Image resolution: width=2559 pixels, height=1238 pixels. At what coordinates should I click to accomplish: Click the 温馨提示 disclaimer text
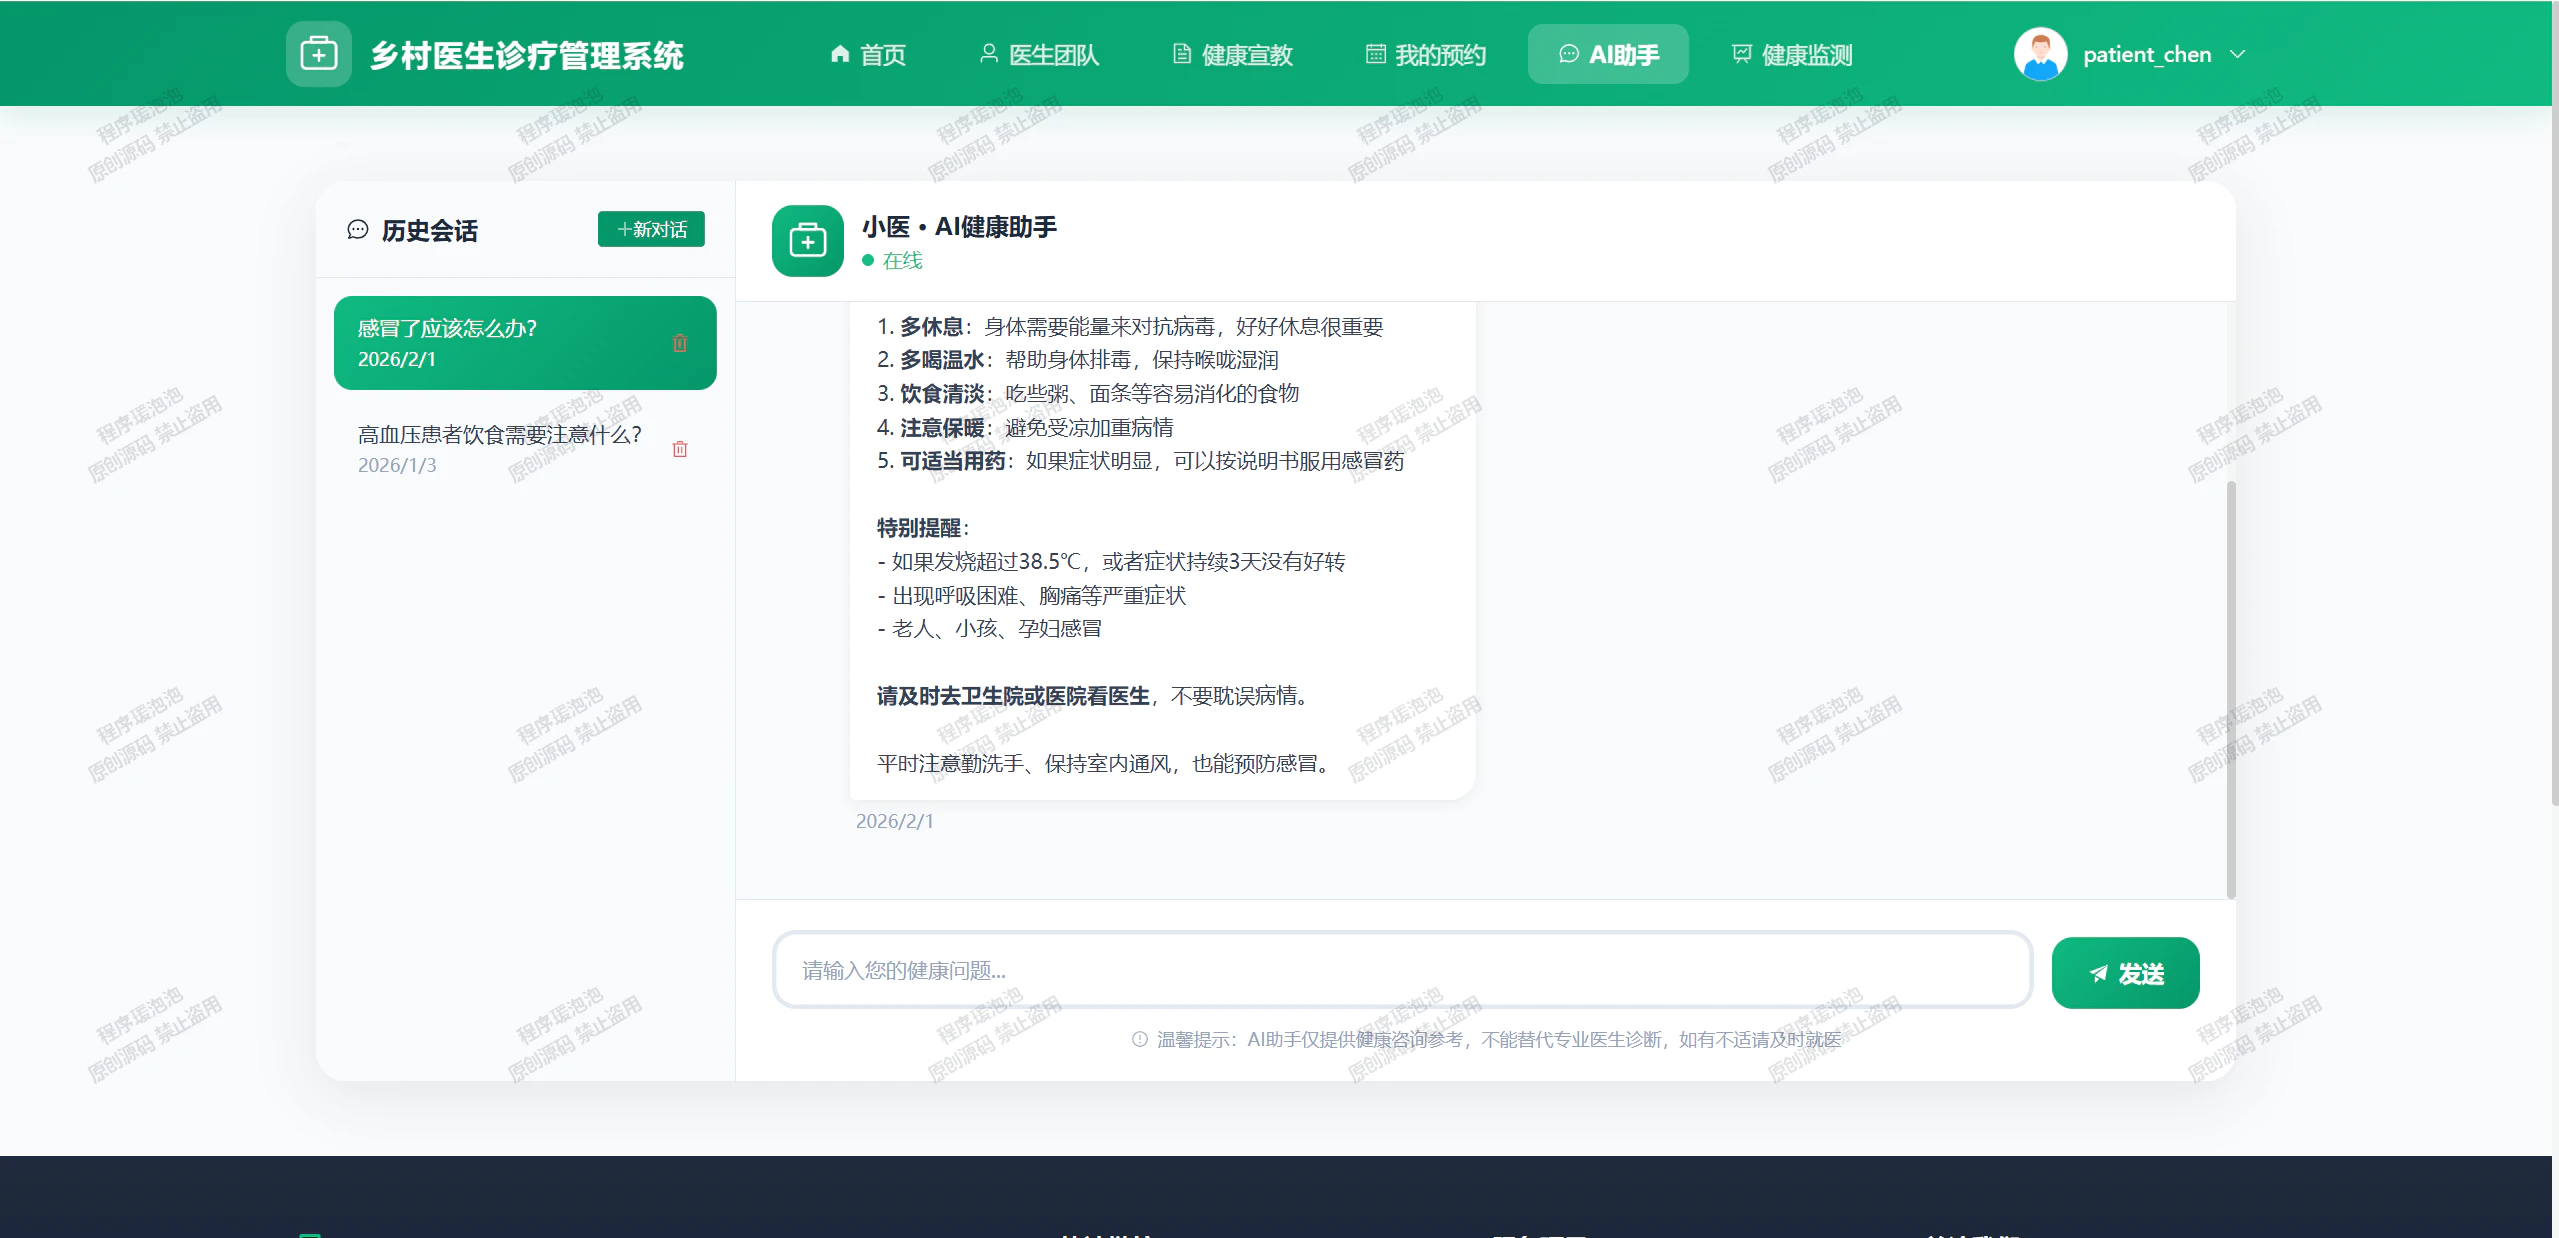(x=1498, y=1040)
